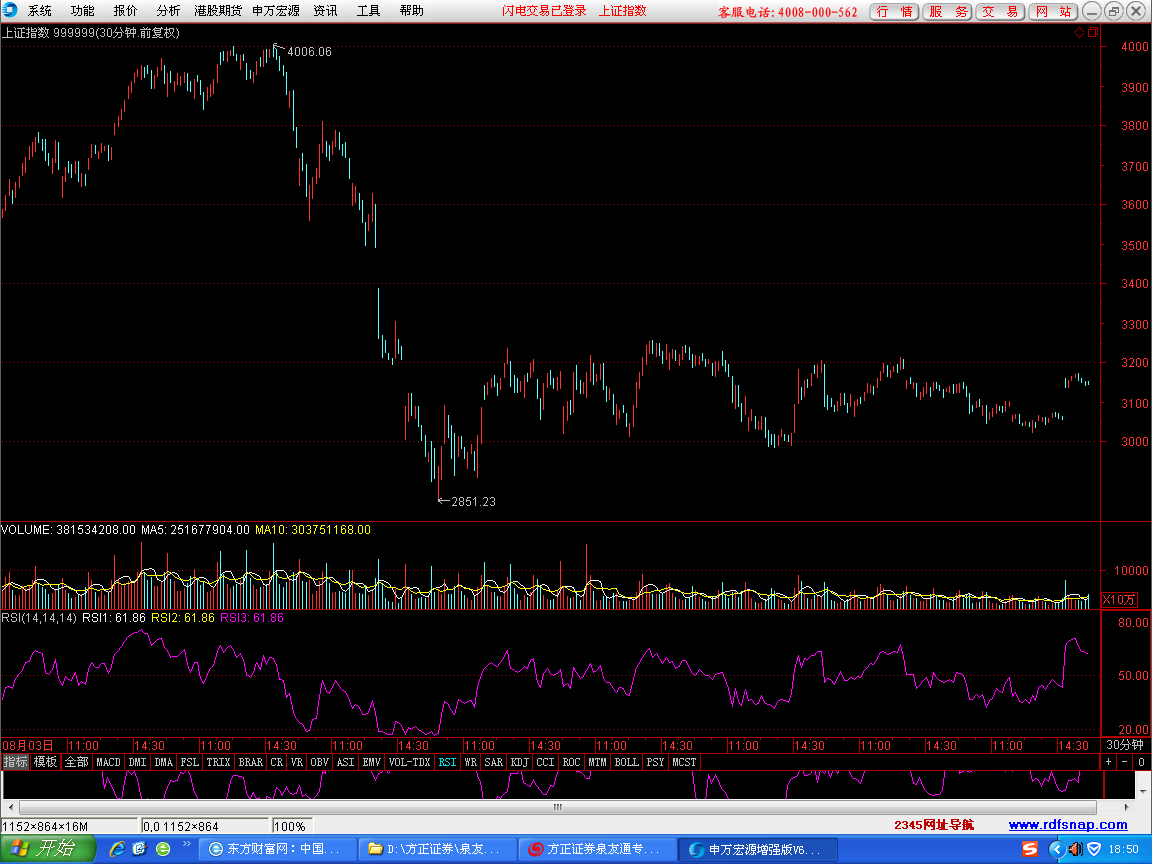Switch to the VOL-TDX indicator
Viewport: 1152px width, 864px height.
(x=409, y=762)
